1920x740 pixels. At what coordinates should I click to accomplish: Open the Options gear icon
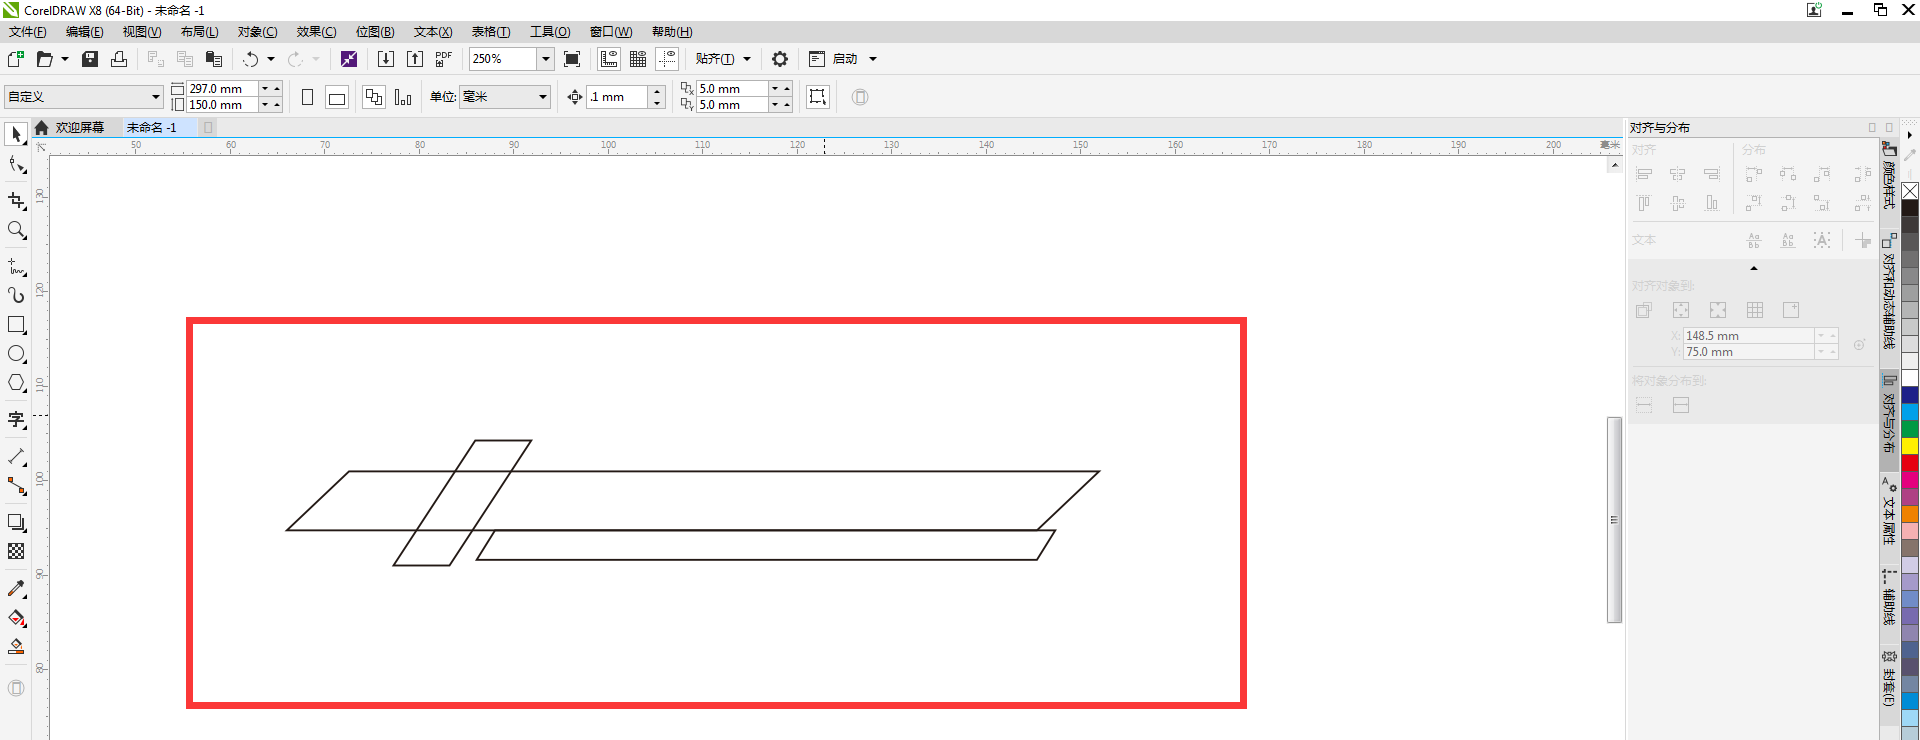tap(780, 59)
